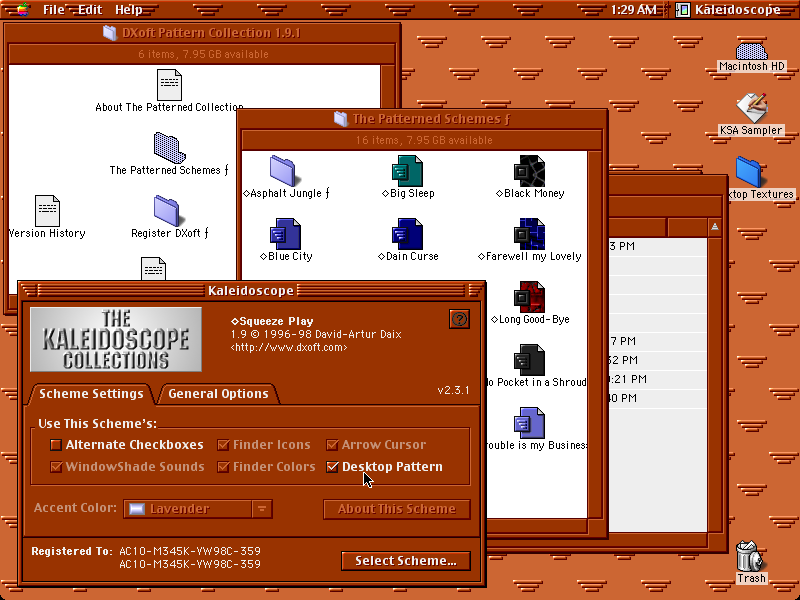Open the File menu

54,10
